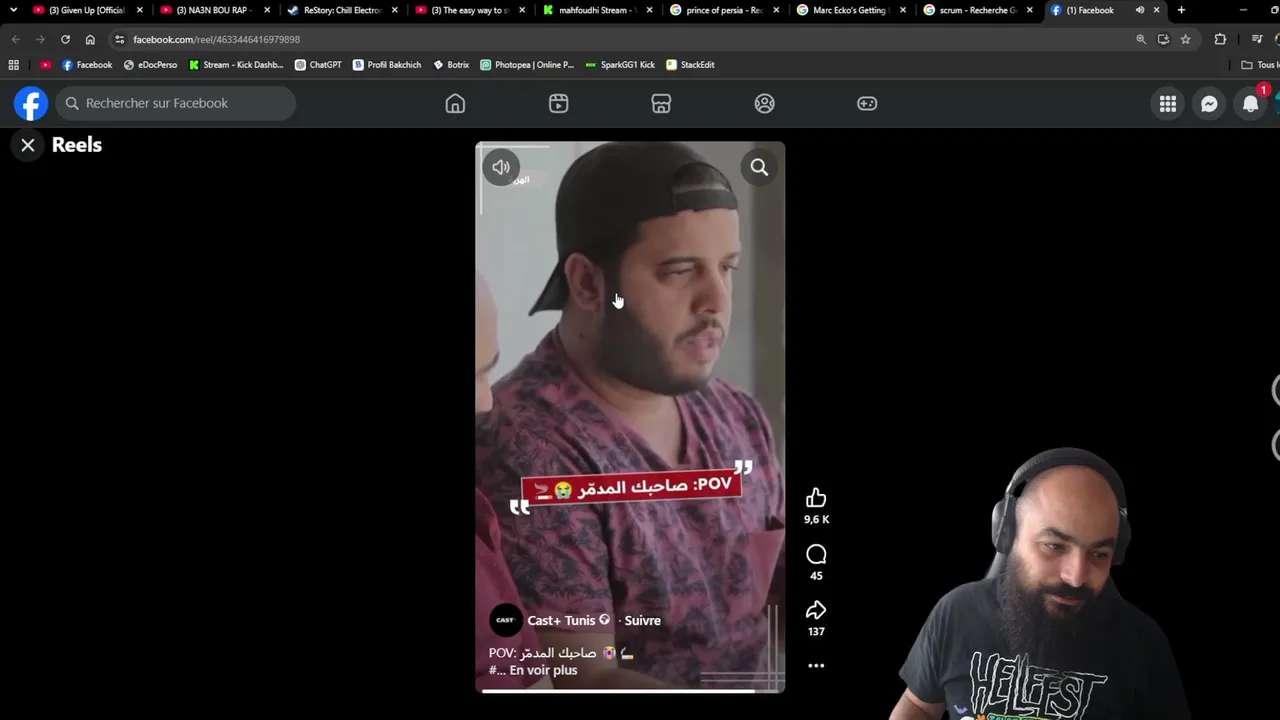
Task: Open the Marketplace storefront icon
Action: [x=661, y=103]
